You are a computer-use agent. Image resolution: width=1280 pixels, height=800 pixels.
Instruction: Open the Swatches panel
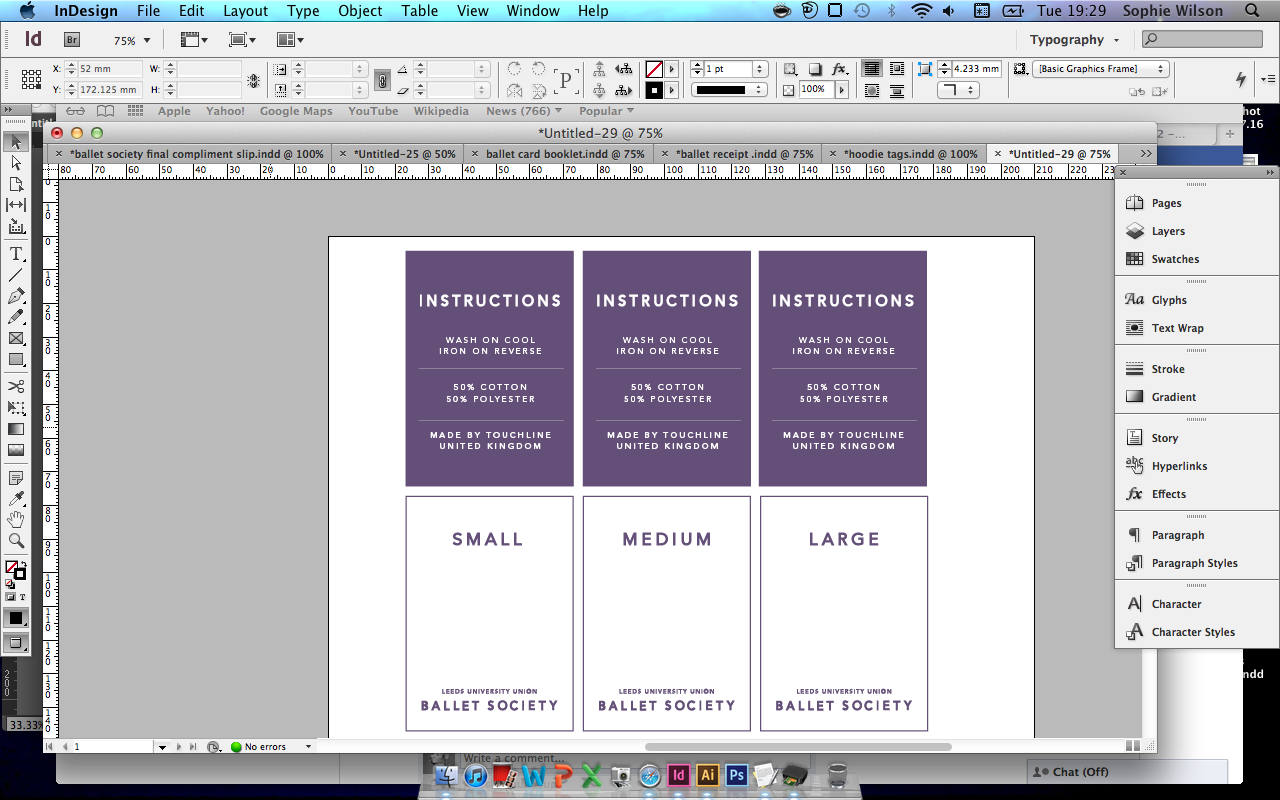1174,259
